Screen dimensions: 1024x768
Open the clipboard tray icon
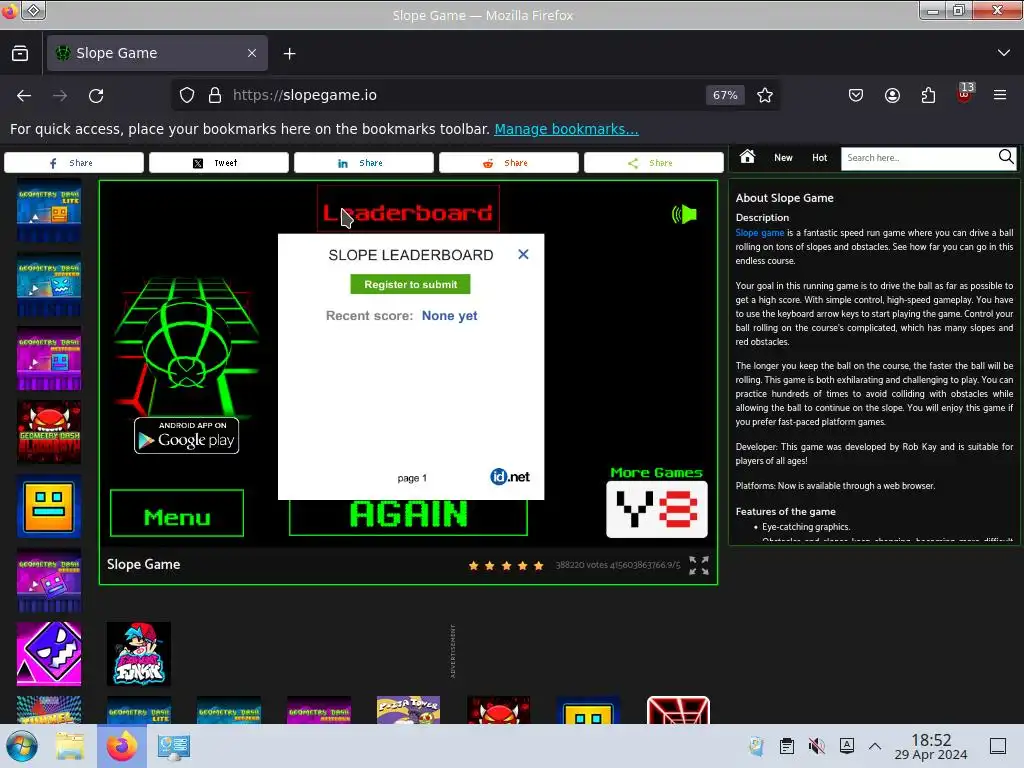pyautogui.click(x=786, y=746)
